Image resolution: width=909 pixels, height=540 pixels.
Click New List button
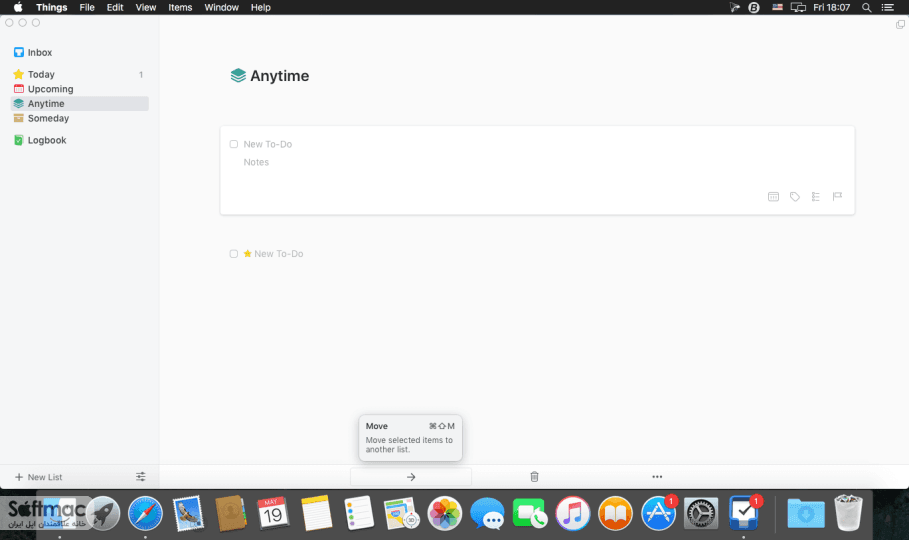coord(38,477)
